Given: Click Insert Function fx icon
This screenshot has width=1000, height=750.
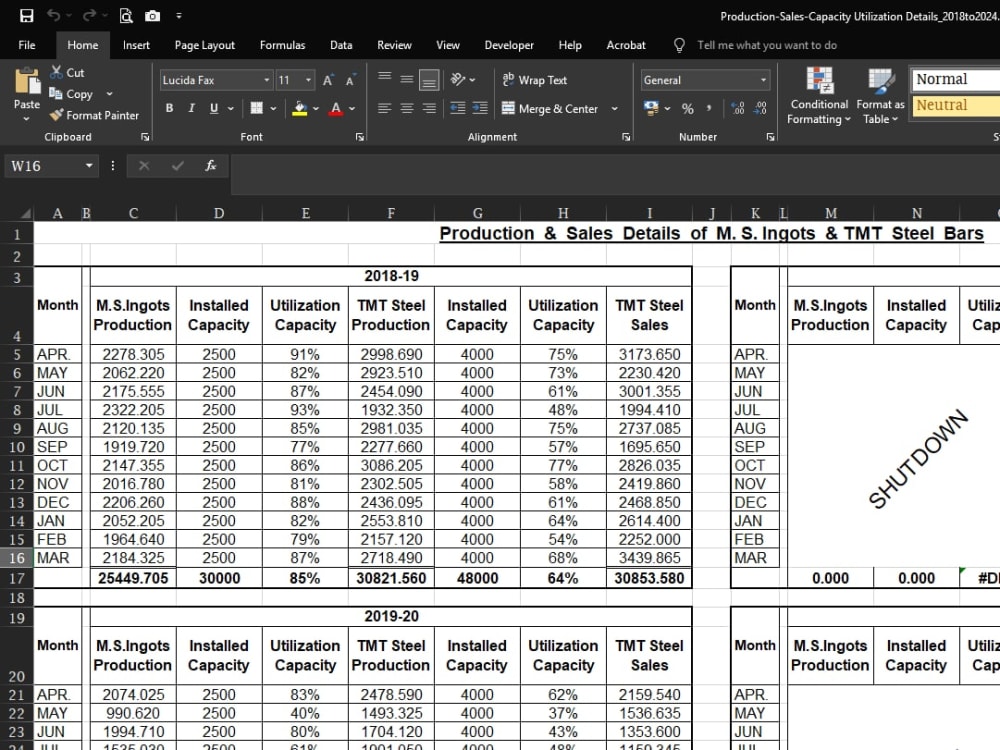Looking at the screenshot, I should tap(210, 166).
